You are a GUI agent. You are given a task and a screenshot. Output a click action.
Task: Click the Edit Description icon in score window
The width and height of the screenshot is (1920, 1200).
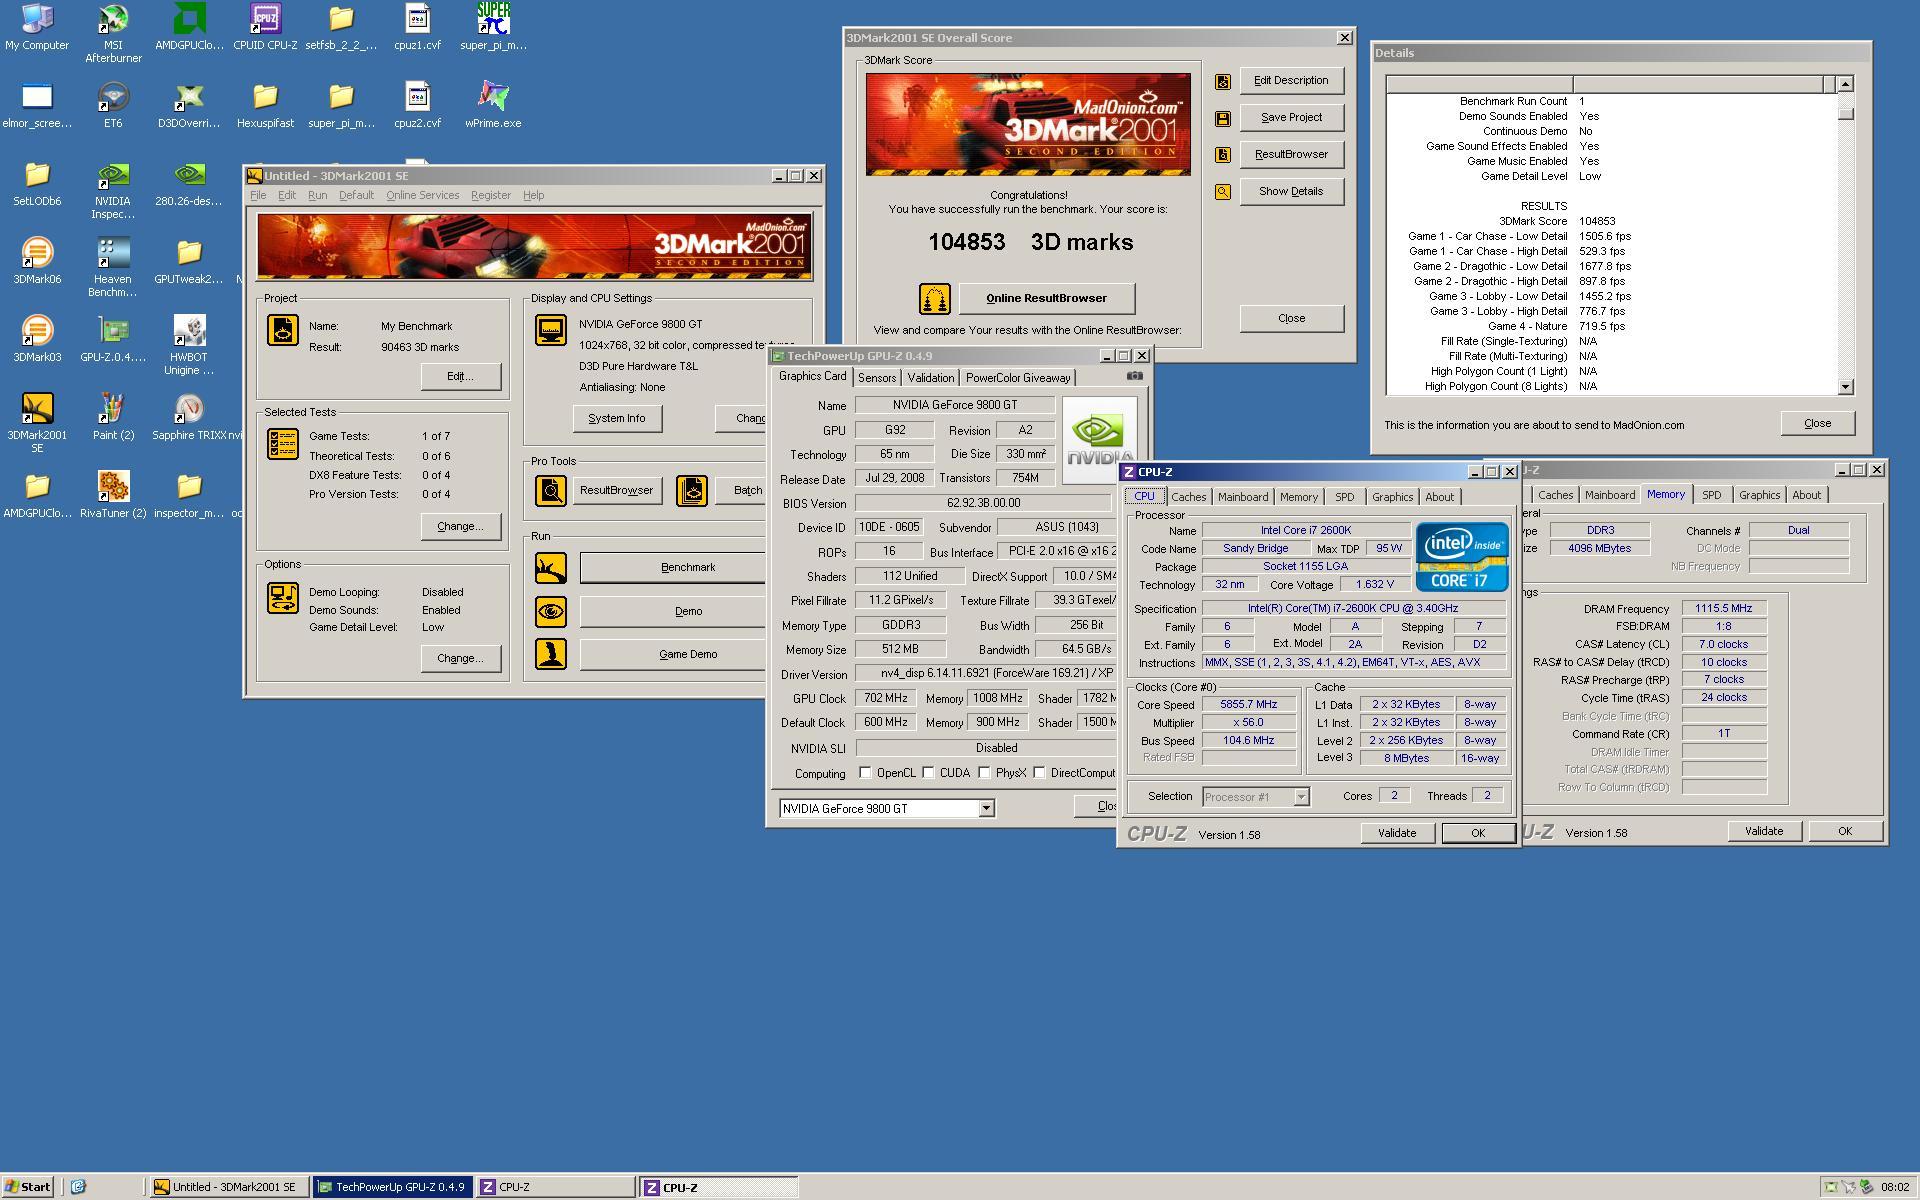[x=1222, y=81]
